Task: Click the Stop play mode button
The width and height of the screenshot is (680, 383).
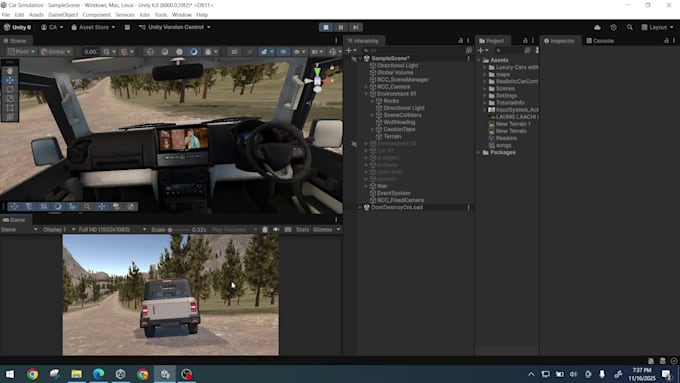Action: [326, 27]
